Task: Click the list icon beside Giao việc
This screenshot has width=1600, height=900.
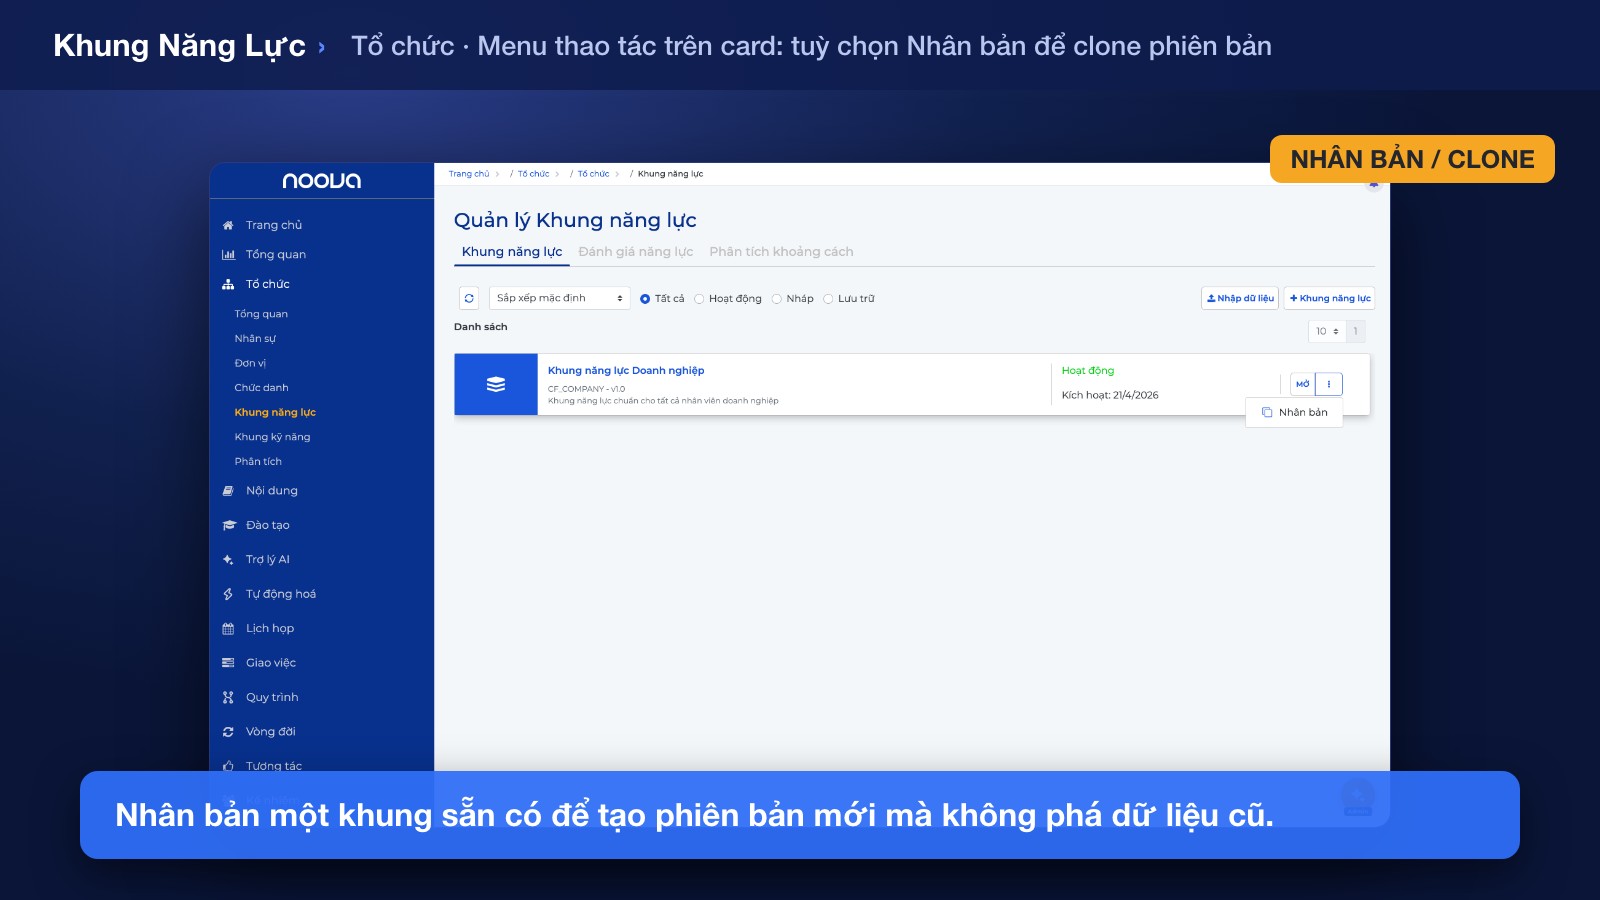Action: tap(228, 663)
